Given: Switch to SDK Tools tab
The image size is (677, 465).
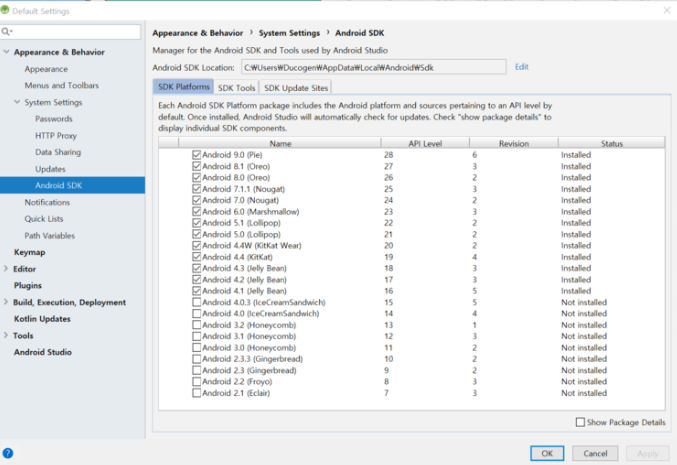Looking at the screenshot, I should click(x=237, y=88).
